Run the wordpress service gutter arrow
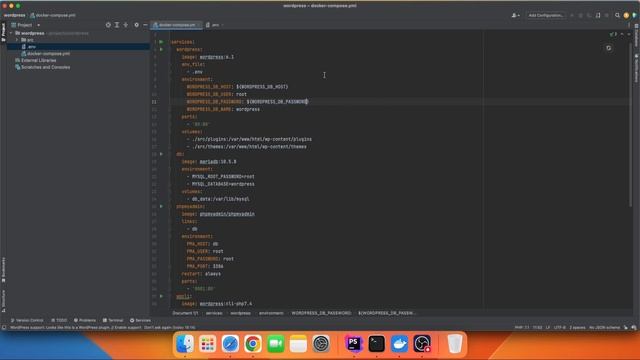Image resolution: width=640 pixels, height=360 pixels. pos(161,49)
